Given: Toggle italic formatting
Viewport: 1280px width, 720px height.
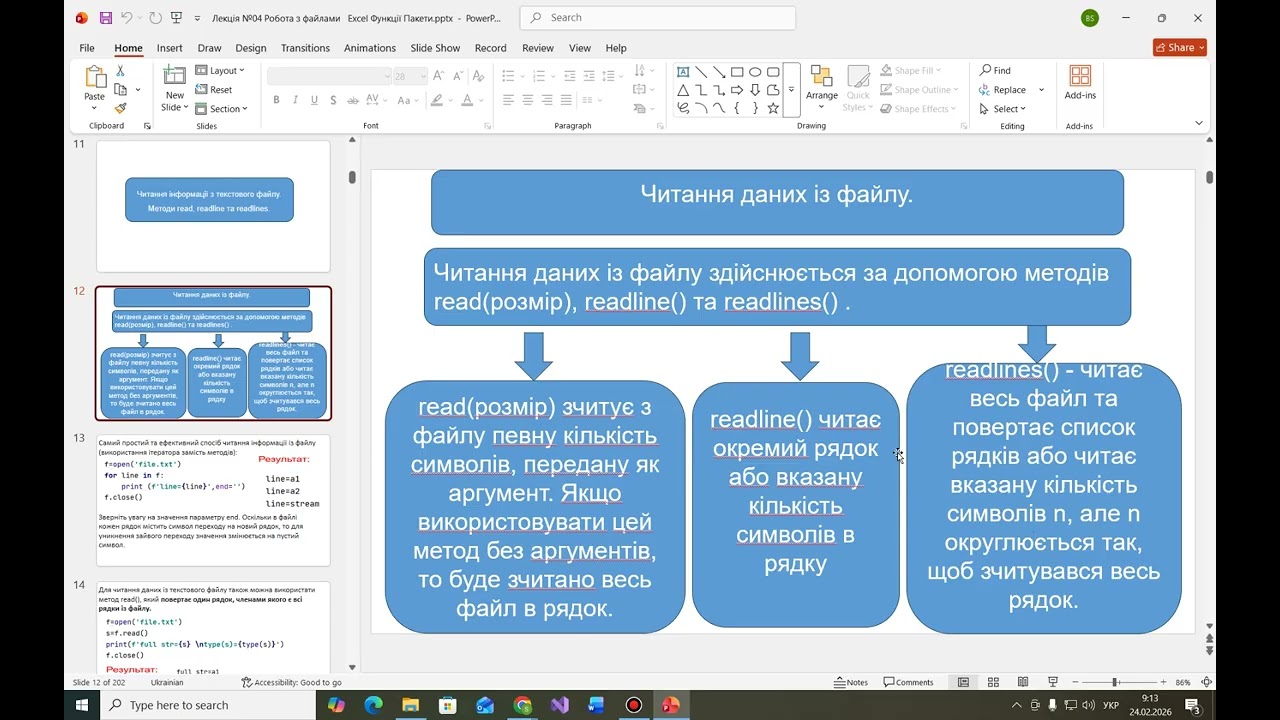Looking at the screenshot, I should click(296, 100).
